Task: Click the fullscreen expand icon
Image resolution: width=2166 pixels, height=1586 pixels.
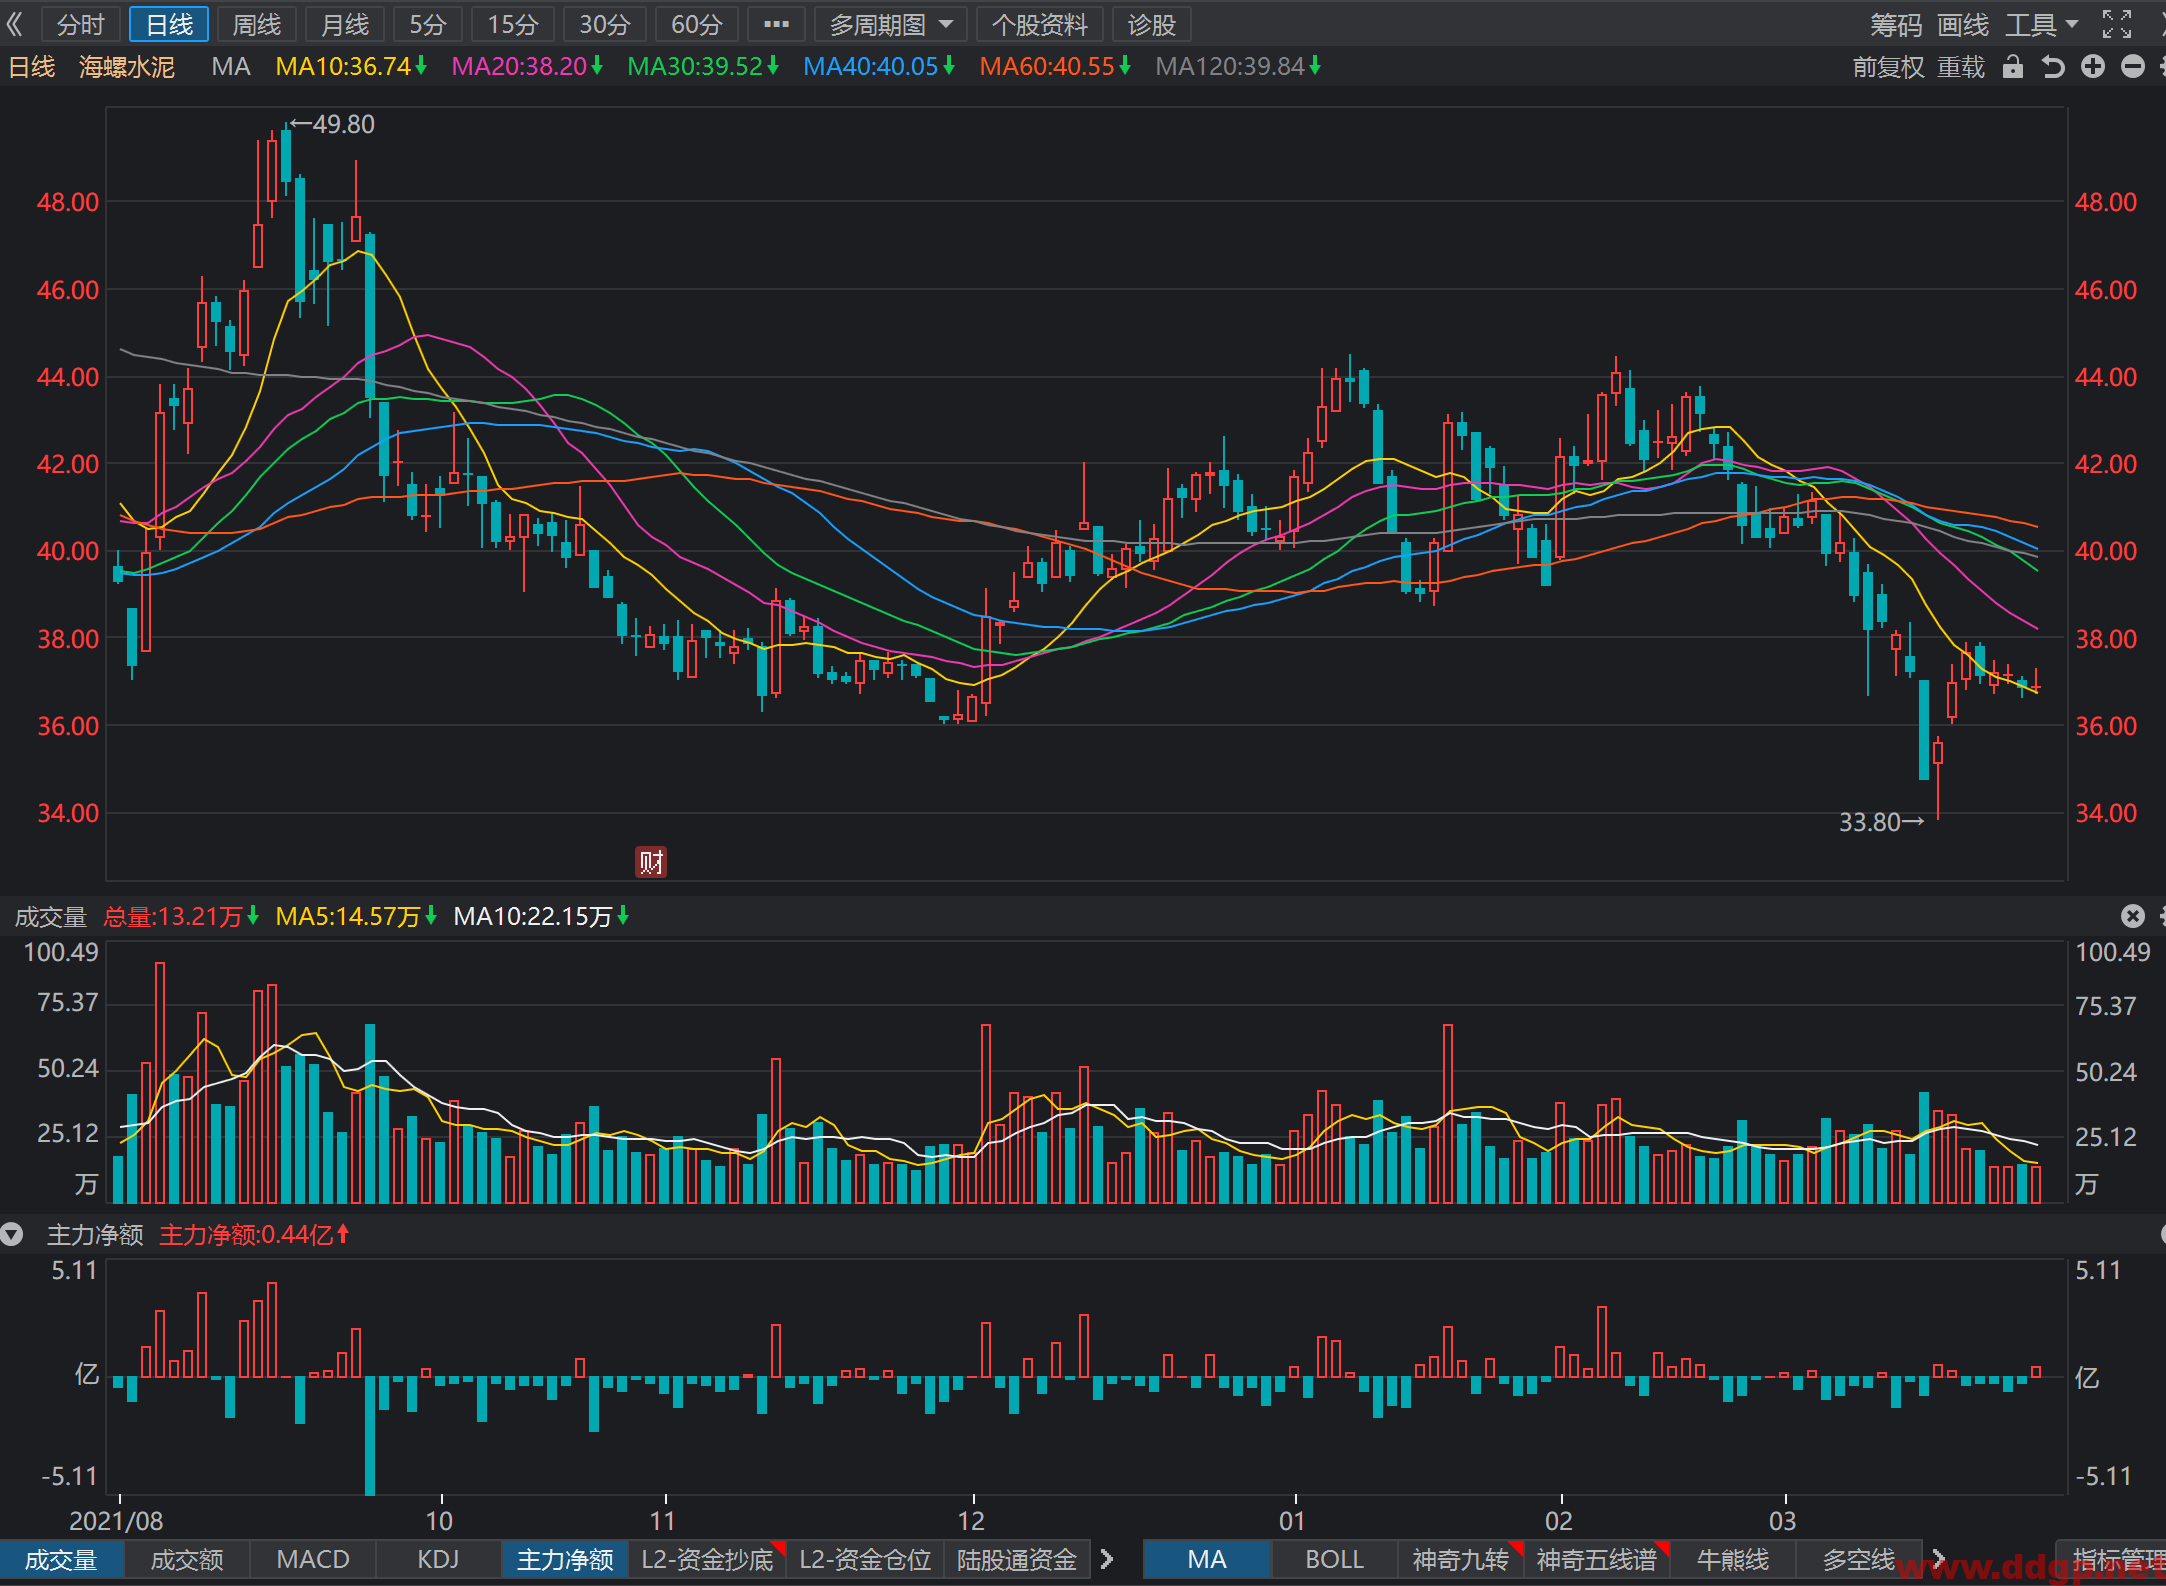Action: click(x=2117, y=24)
